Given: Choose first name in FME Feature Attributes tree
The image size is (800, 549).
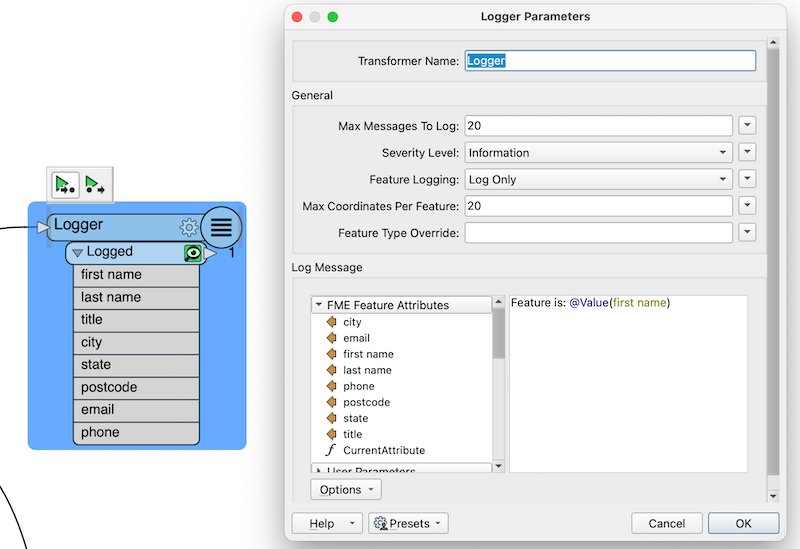Looking at the screenshot, I should (368, 354).
